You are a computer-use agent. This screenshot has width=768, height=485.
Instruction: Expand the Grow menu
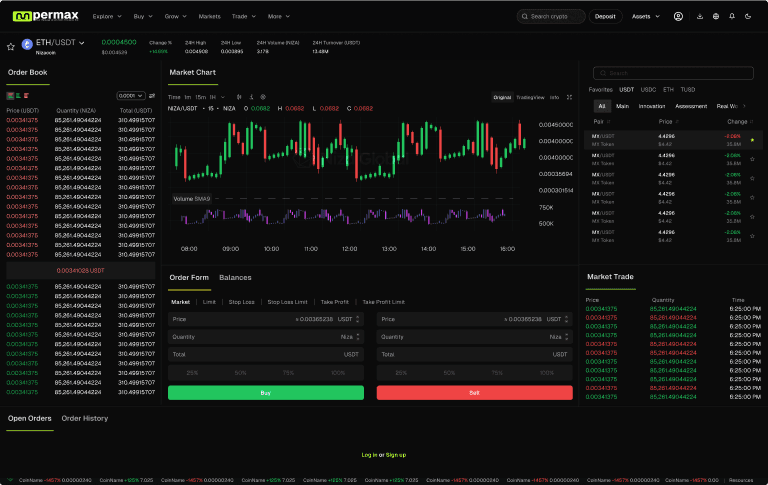coord(175,17)
